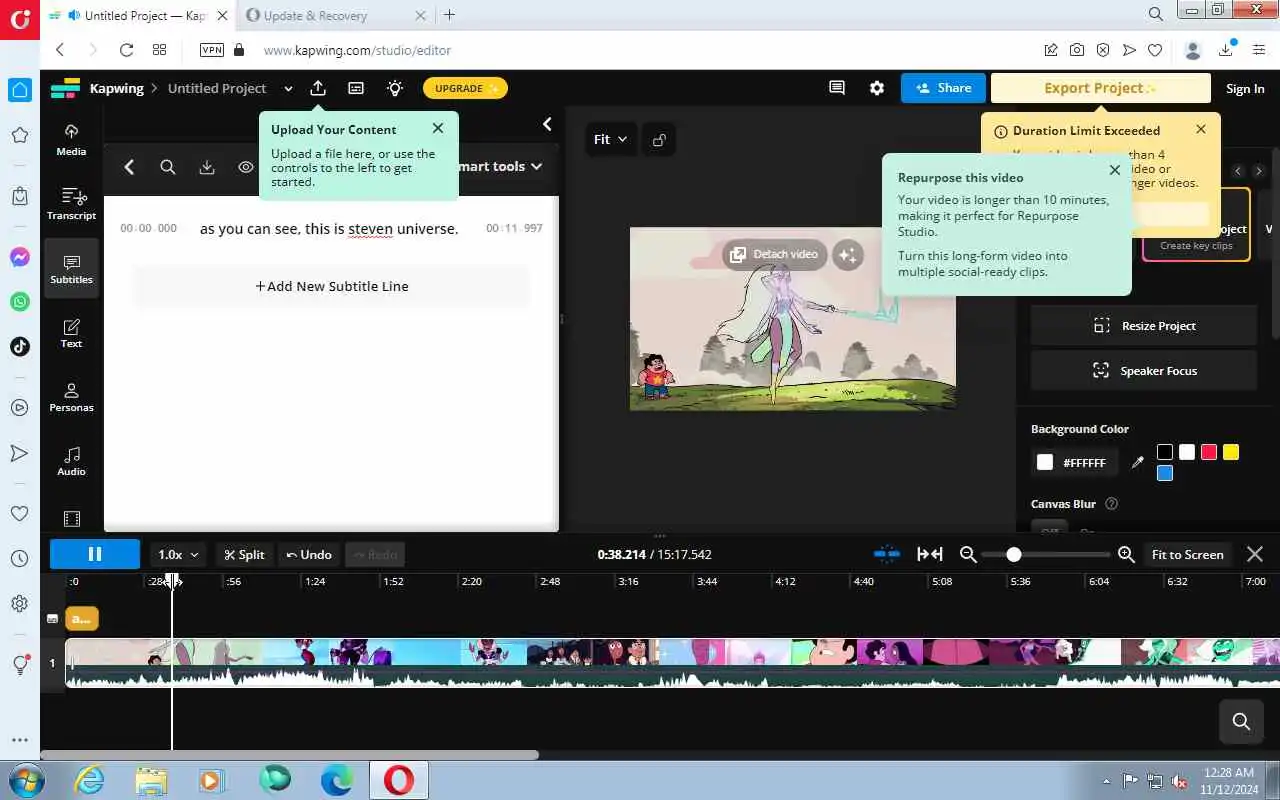The image size is (1280, 800).
Task: Zoom out the timeline
Action: point(967,554)
